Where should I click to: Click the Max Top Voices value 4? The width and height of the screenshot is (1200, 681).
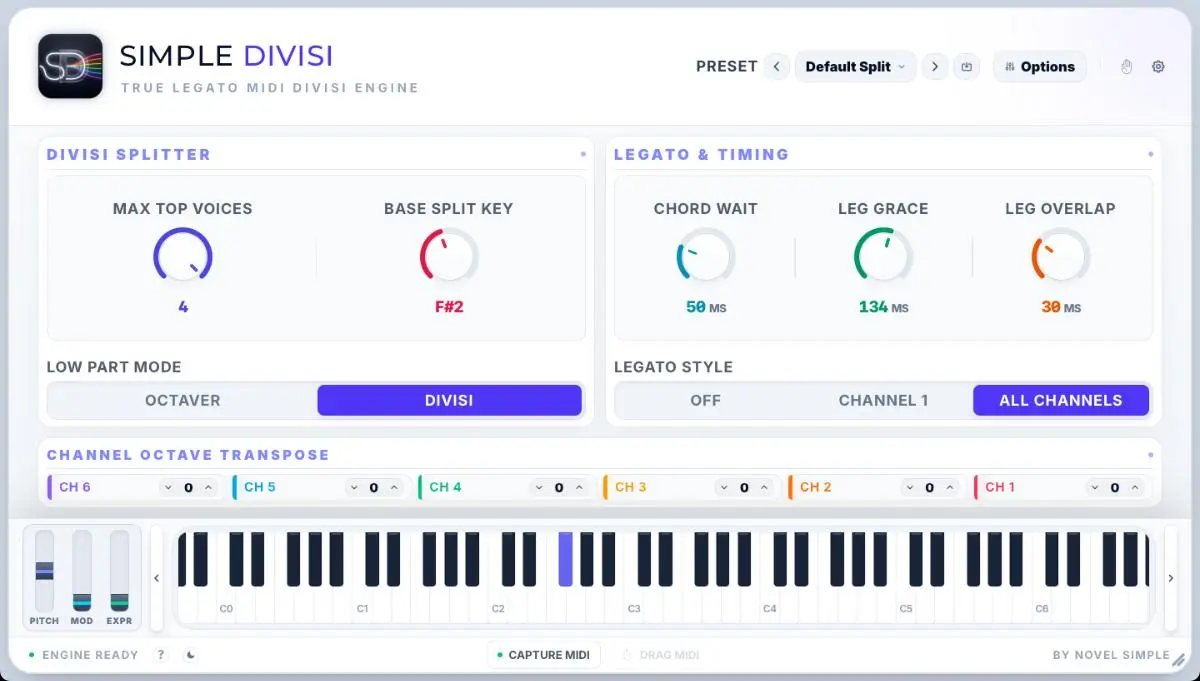(x=183, y=307)
